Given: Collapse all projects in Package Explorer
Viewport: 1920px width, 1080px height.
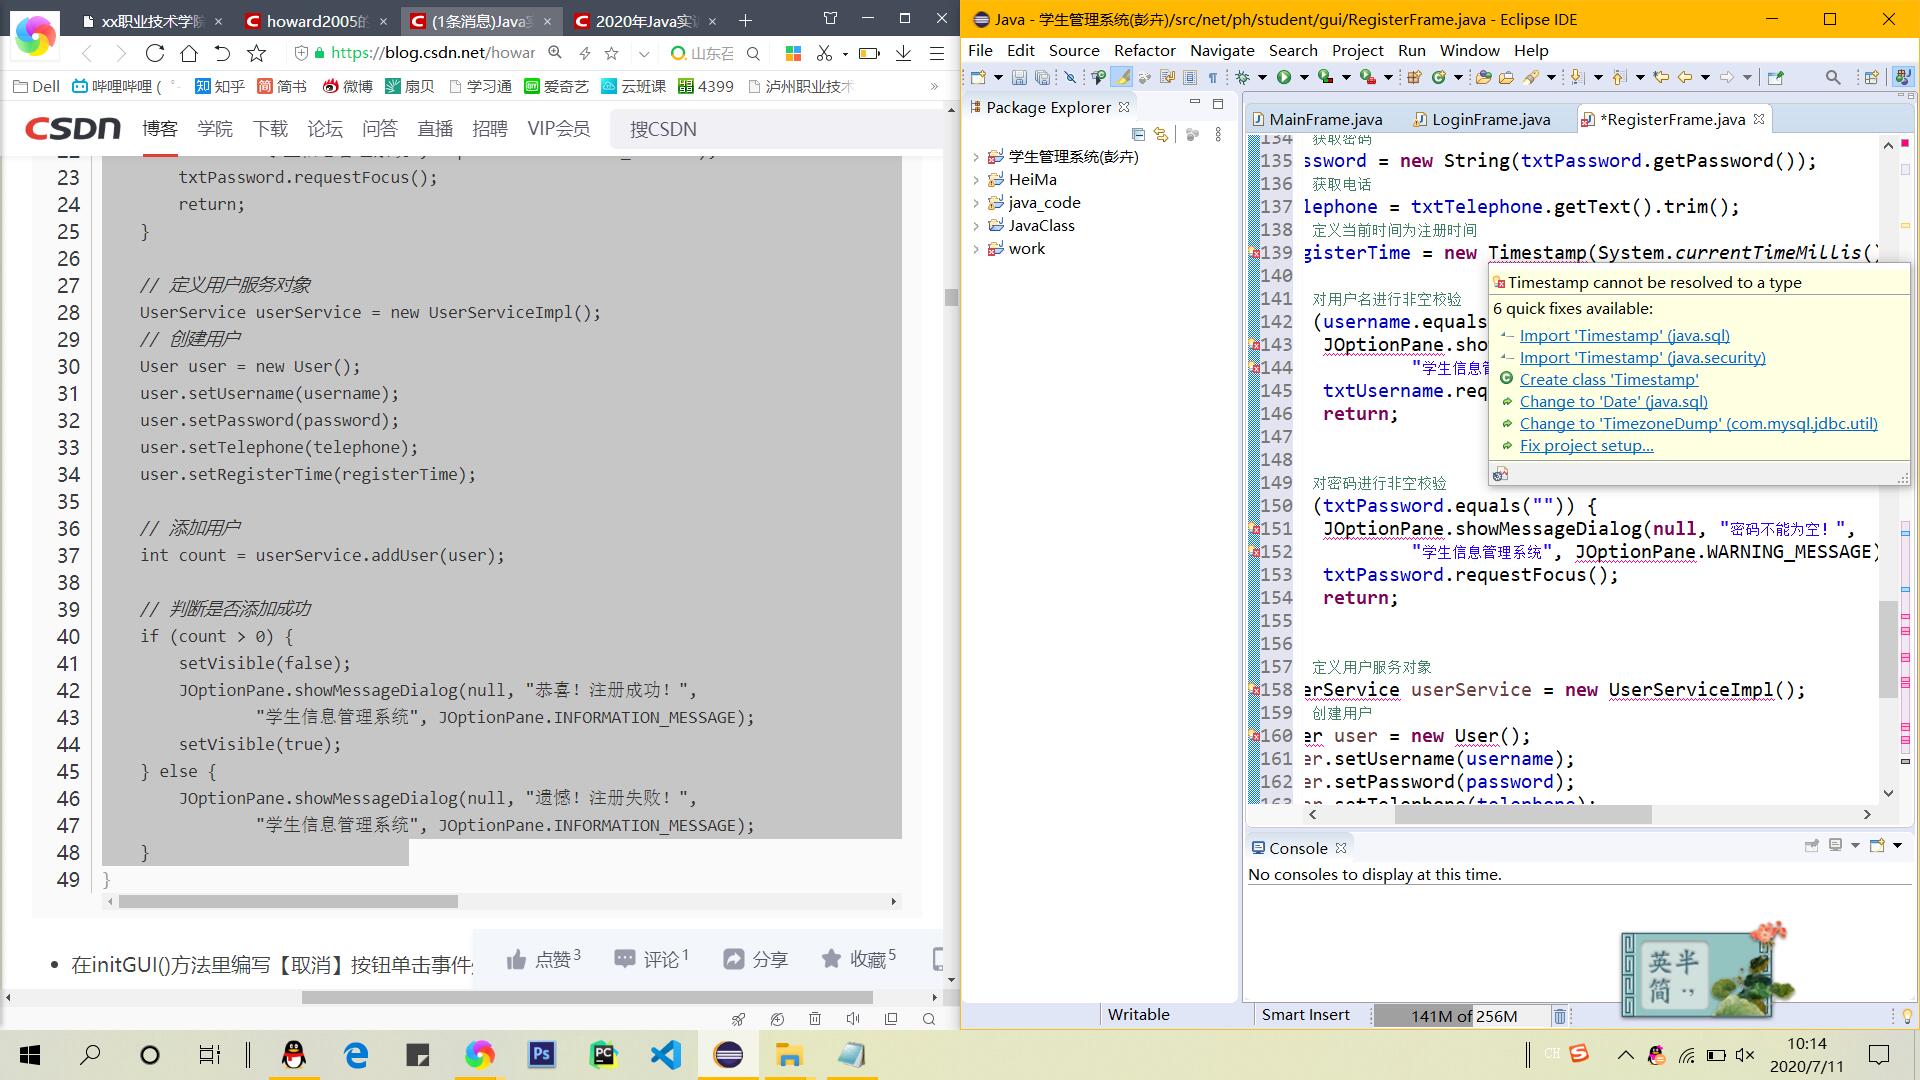Looking at the screenshot, I should [1138, 134].
